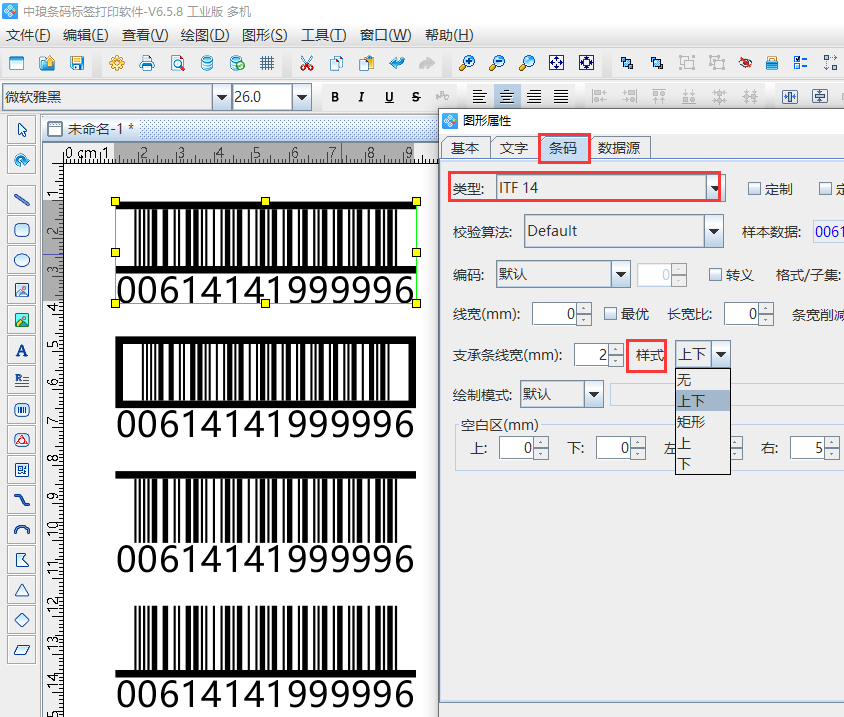Open the 绘图(D) menu

click(205, 36)
